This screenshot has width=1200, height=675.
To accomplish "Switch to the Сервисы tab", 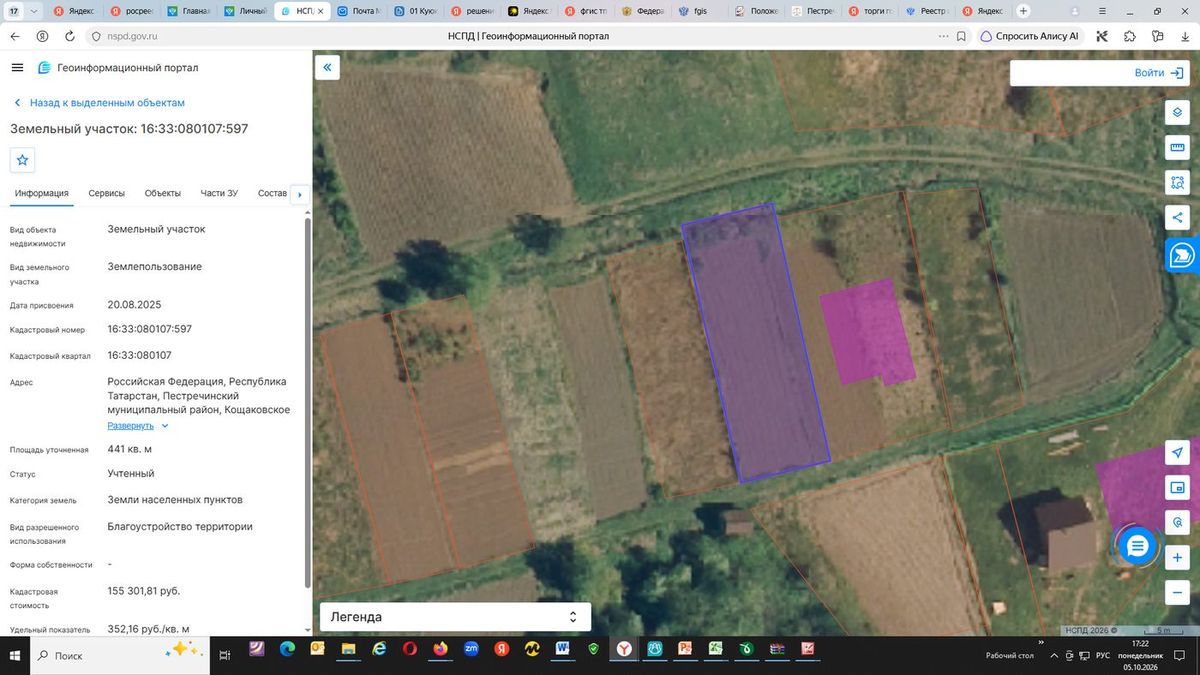I will pos(107,193).
